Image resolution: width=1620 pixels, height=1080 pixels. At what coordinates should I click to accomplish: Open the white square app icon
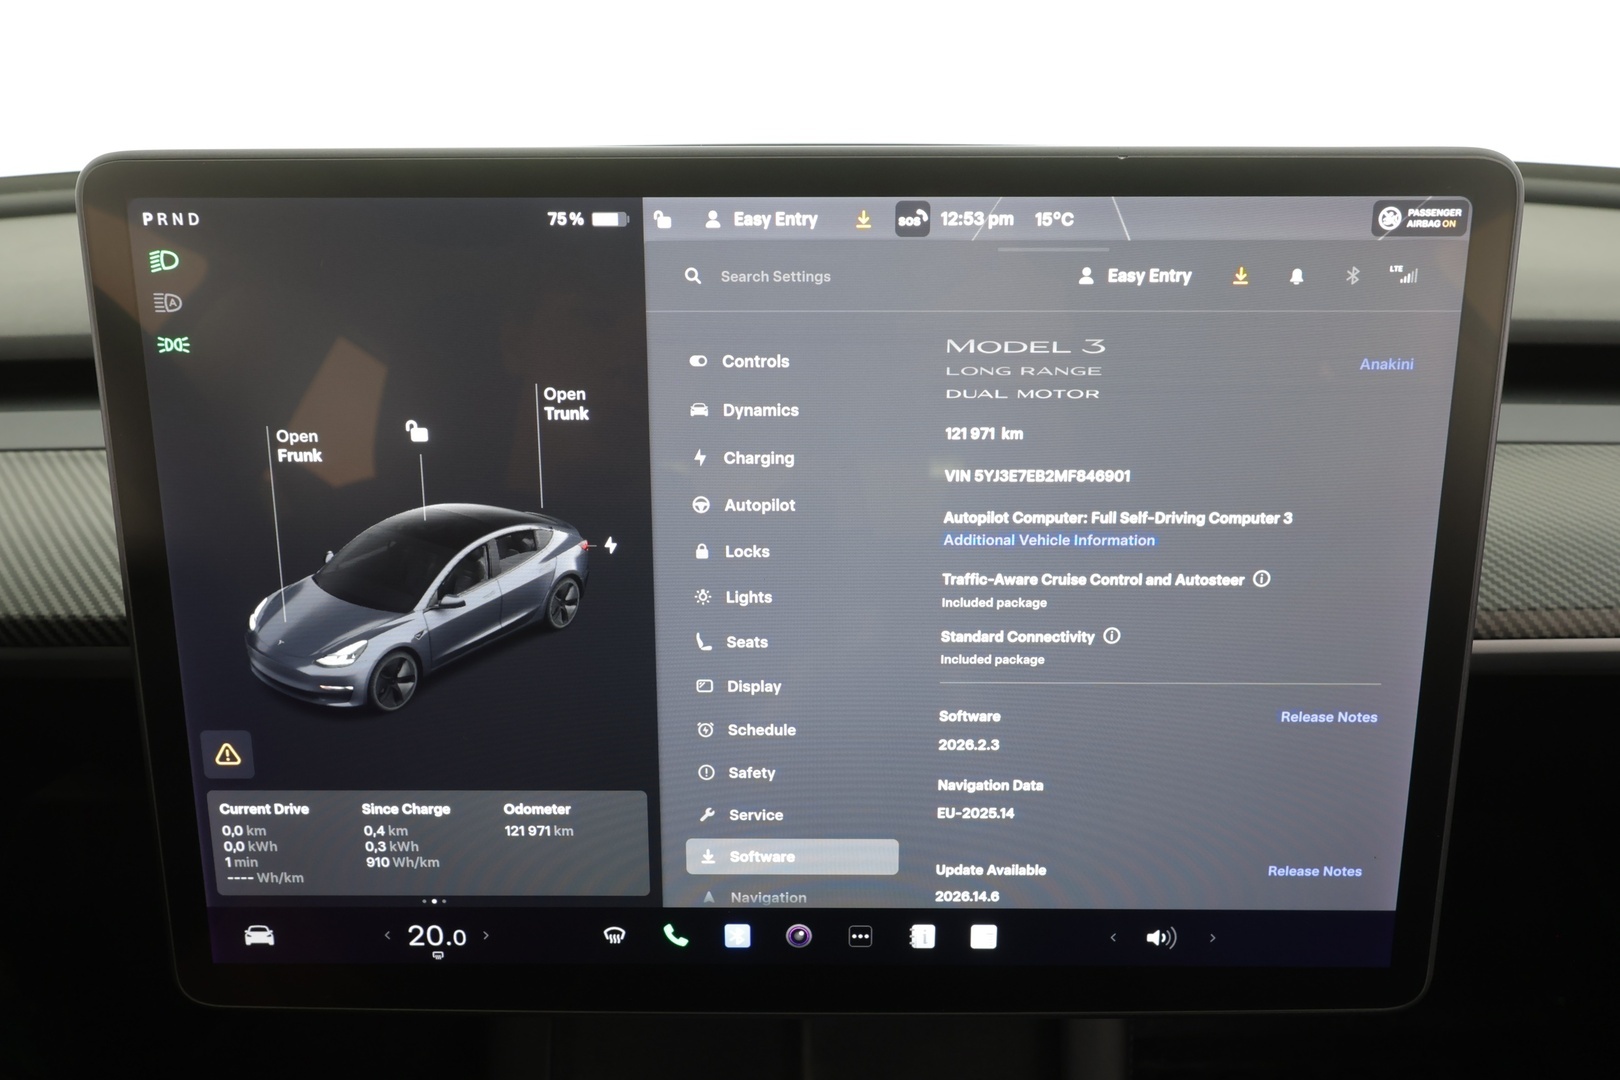coord(984,937)
